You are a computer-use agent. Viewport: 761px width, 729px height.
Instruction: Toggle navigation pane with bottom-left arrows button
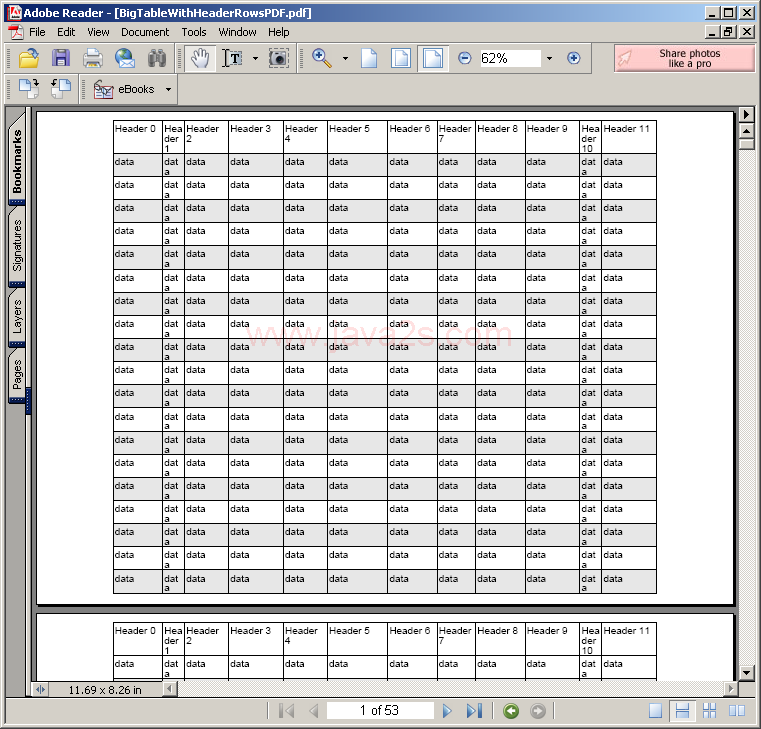(x=40, y=689)
